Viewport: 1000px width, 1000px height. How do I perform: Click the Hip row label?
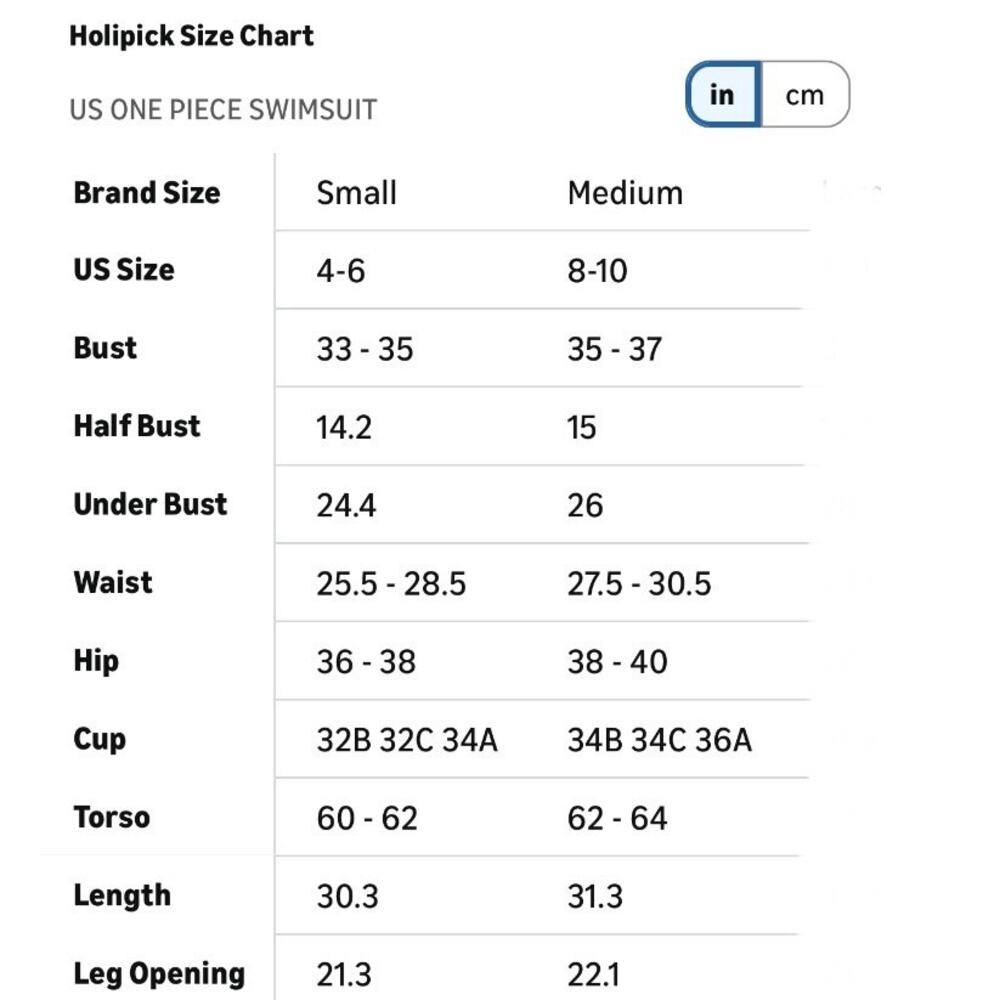96,661
